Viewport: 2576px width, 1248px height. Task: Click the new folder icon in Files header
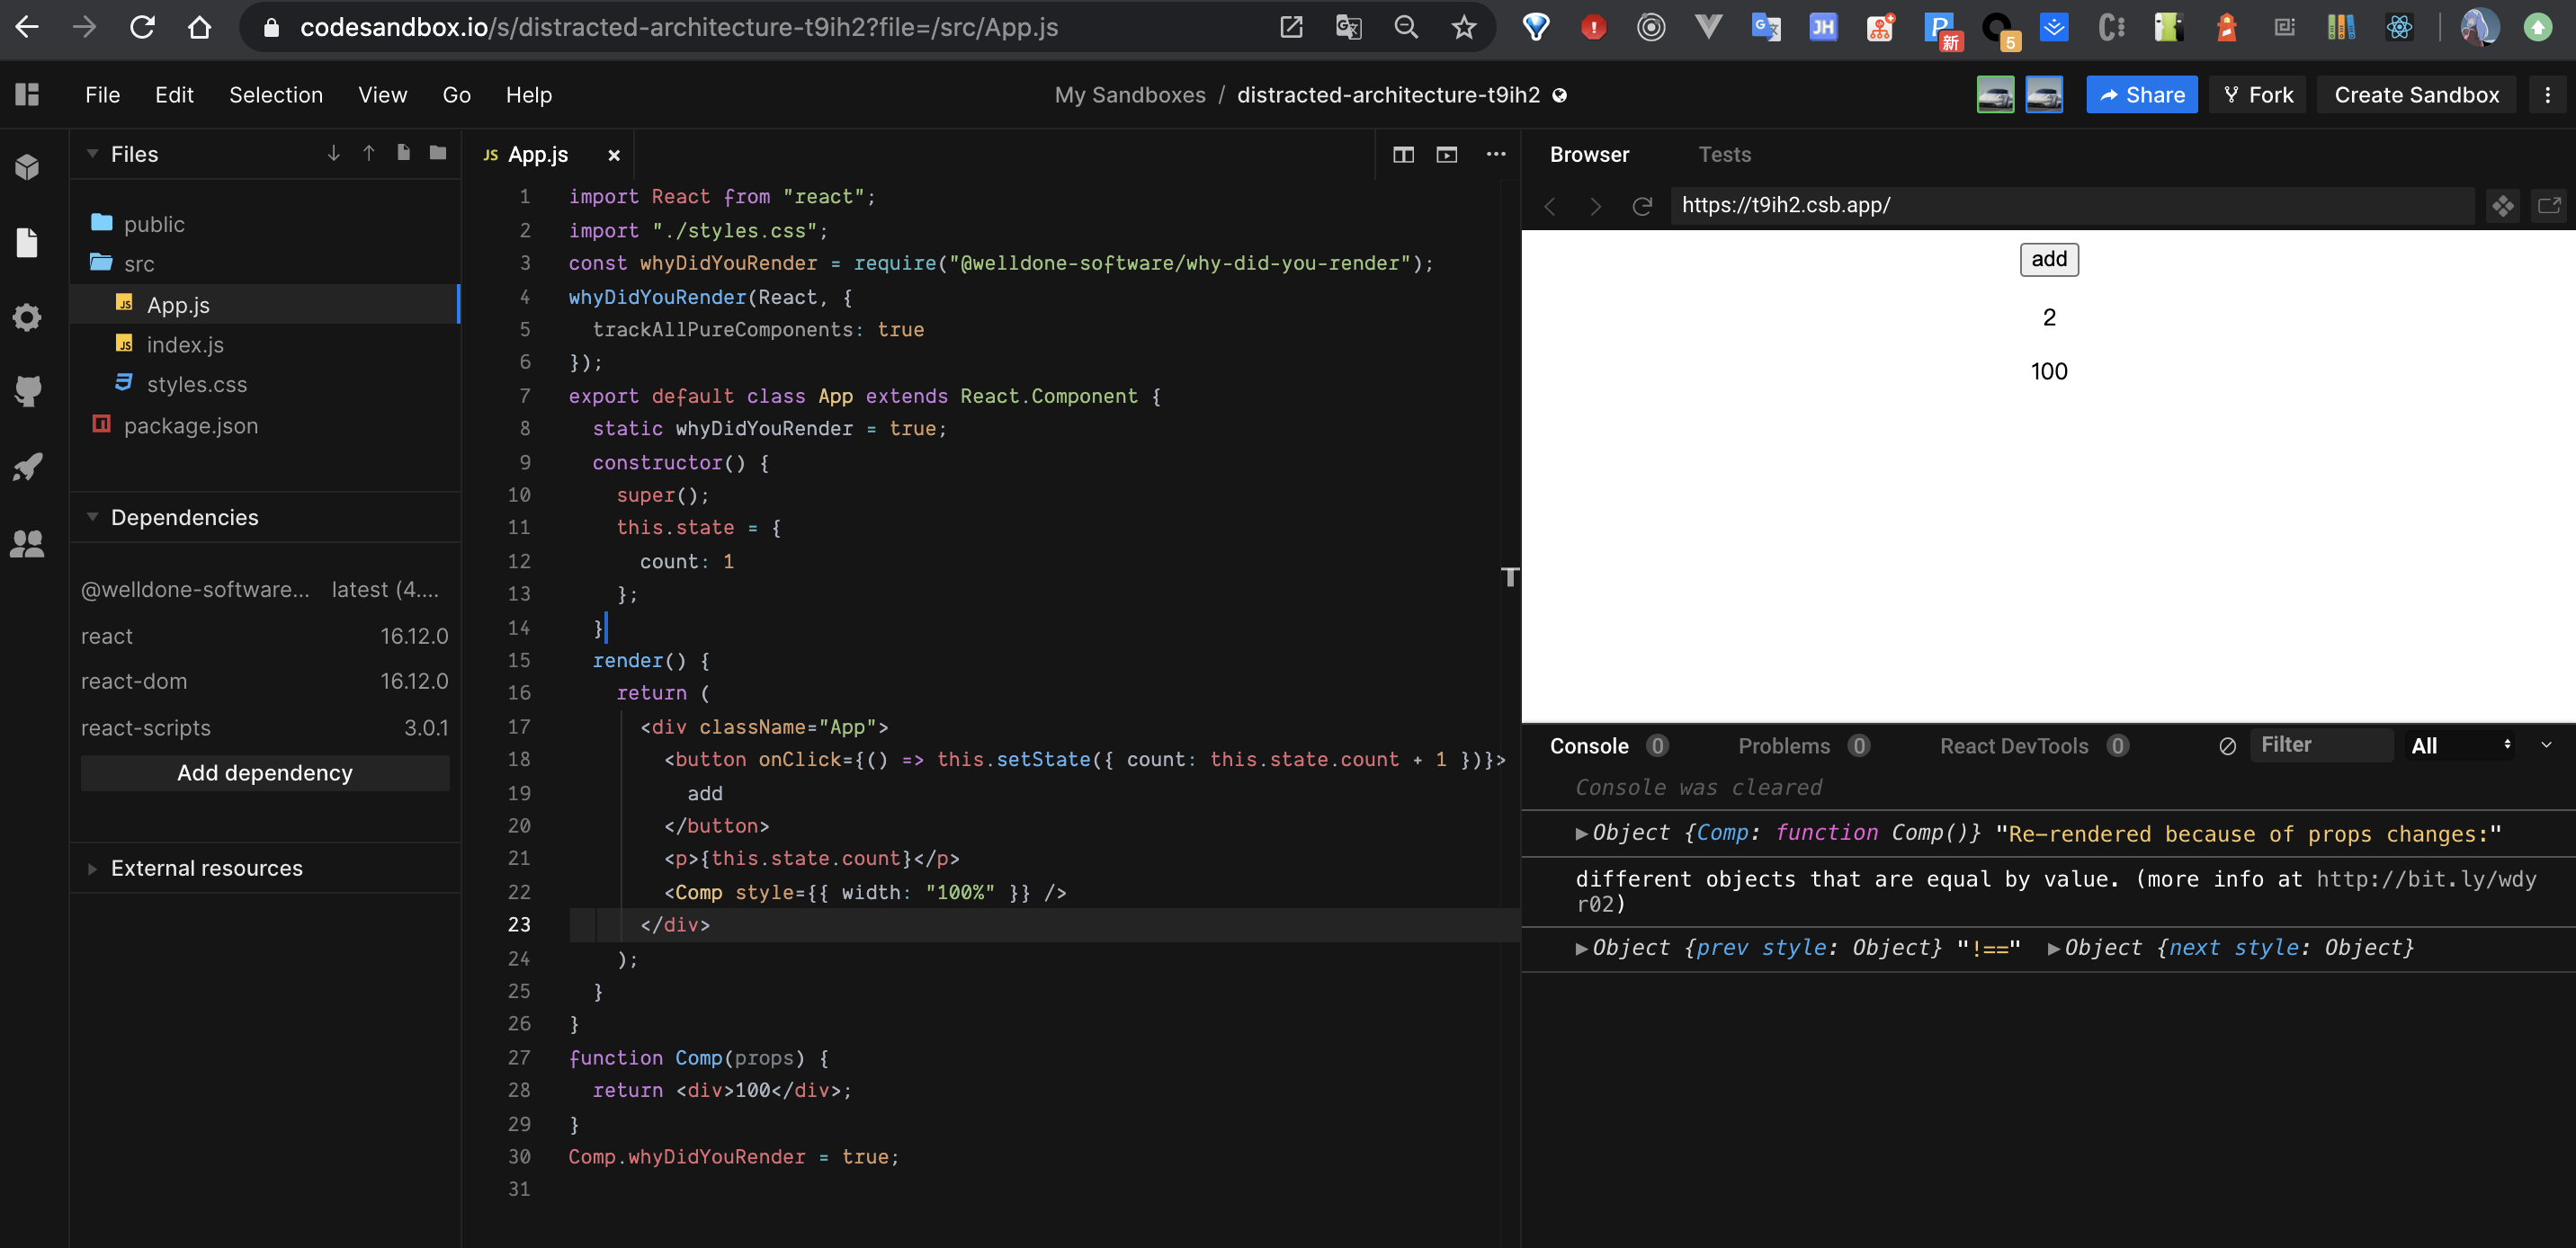tap(438, 153)
